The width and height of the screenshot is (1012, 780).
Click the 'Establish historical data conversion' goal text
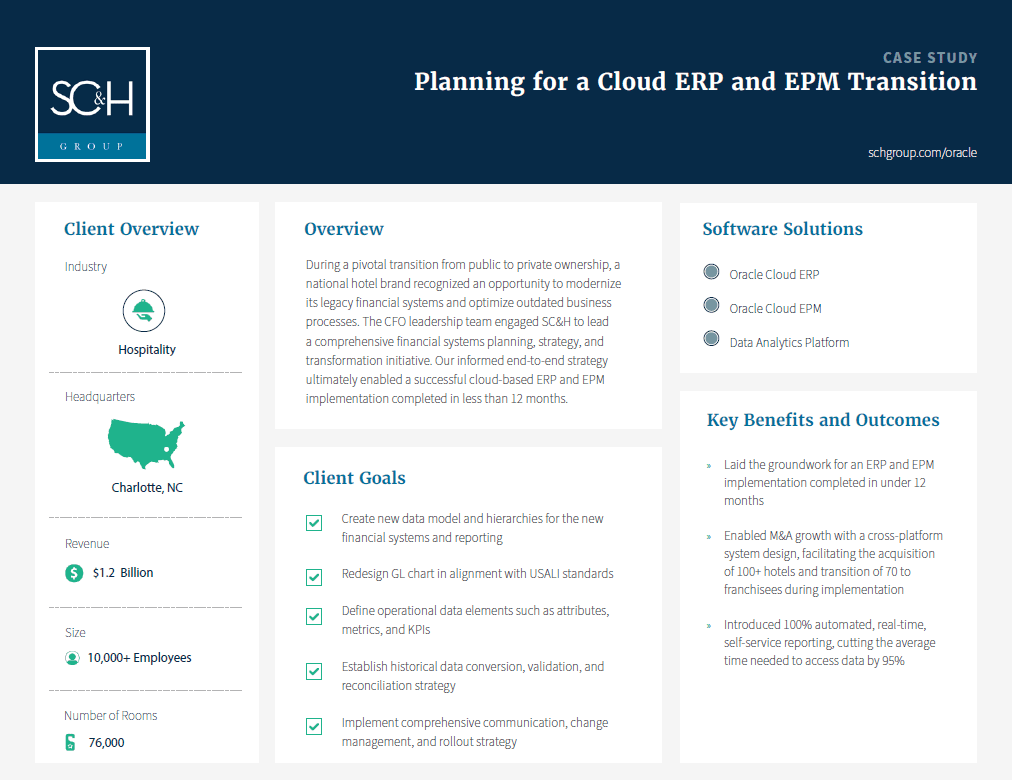(473, 675)
